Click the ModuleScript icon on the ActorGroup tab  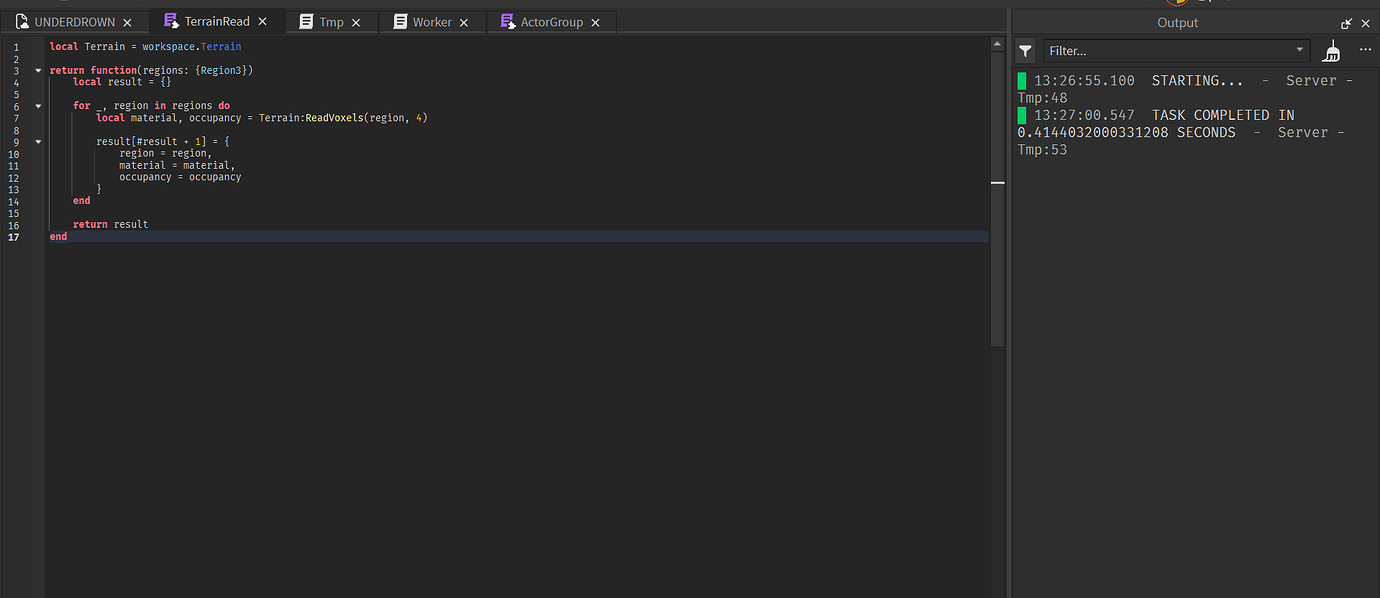[x=506, y=21]
